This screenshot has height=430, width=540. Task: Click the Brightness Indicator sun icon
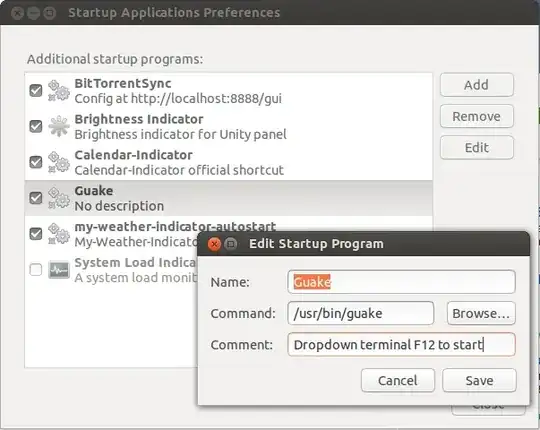59,126
